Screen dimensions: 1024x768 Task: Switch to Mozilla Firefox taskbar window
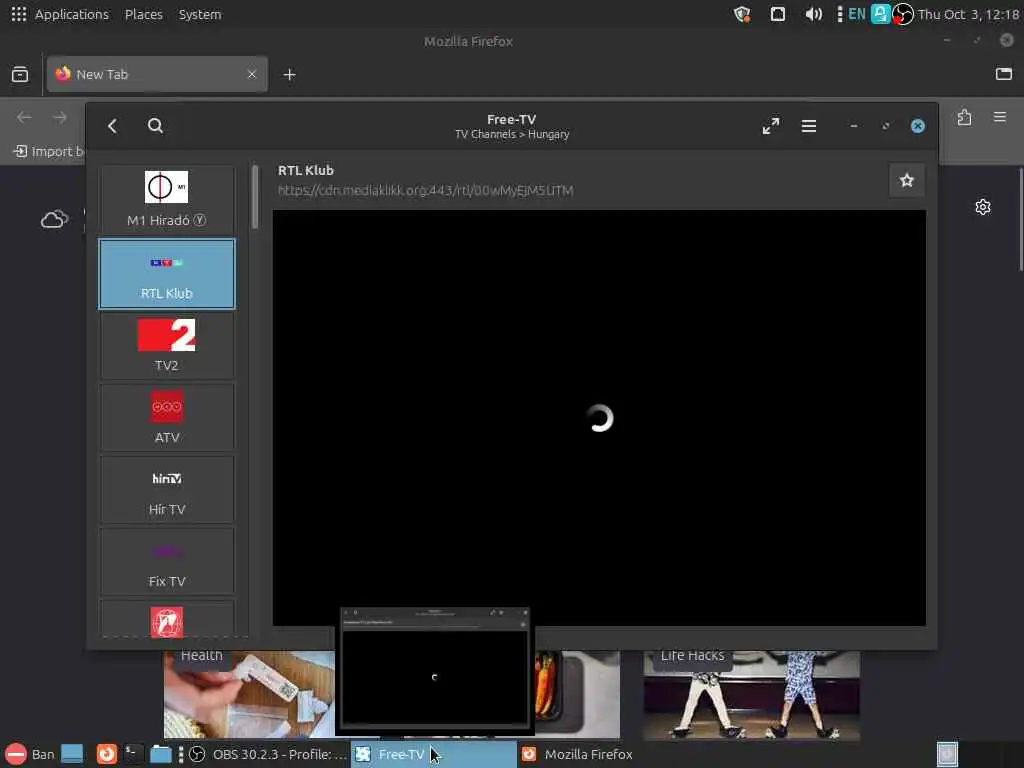pyautogui.click(x=600, y=754)
